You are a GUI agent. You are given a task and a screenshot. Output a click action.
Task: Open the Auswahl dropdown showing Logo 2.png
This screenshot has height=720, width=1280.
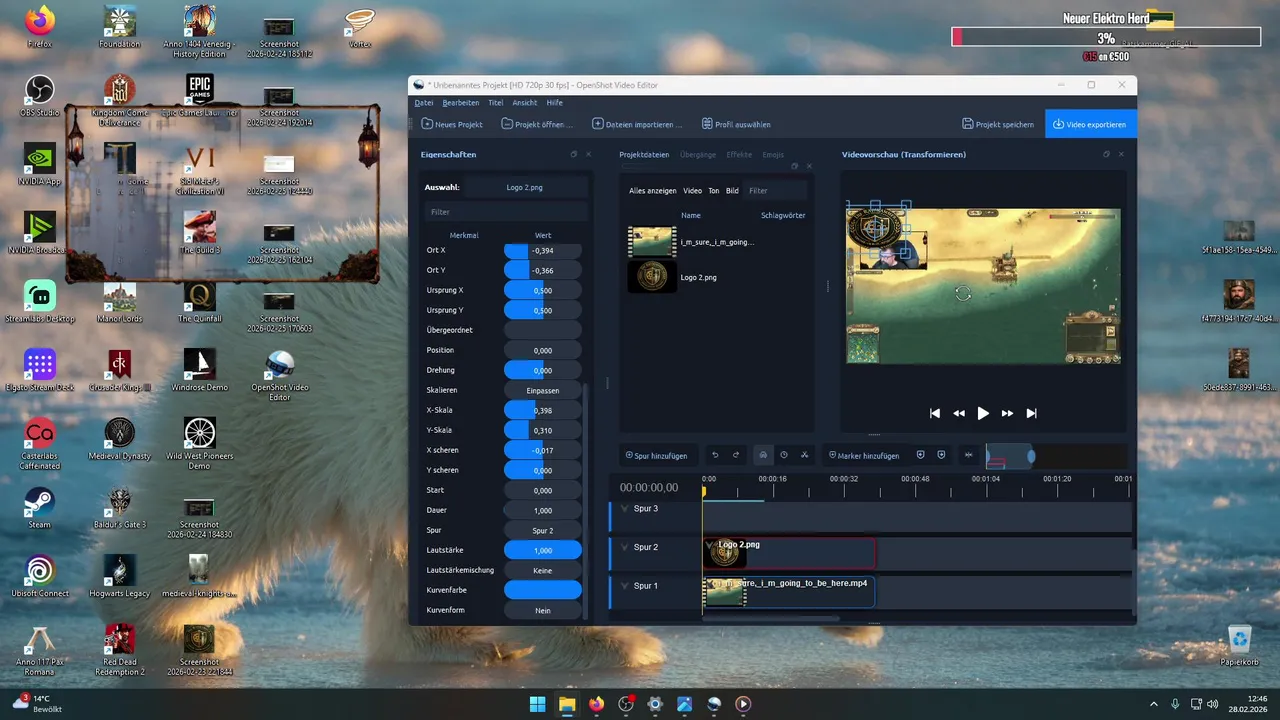click(525, 187)
